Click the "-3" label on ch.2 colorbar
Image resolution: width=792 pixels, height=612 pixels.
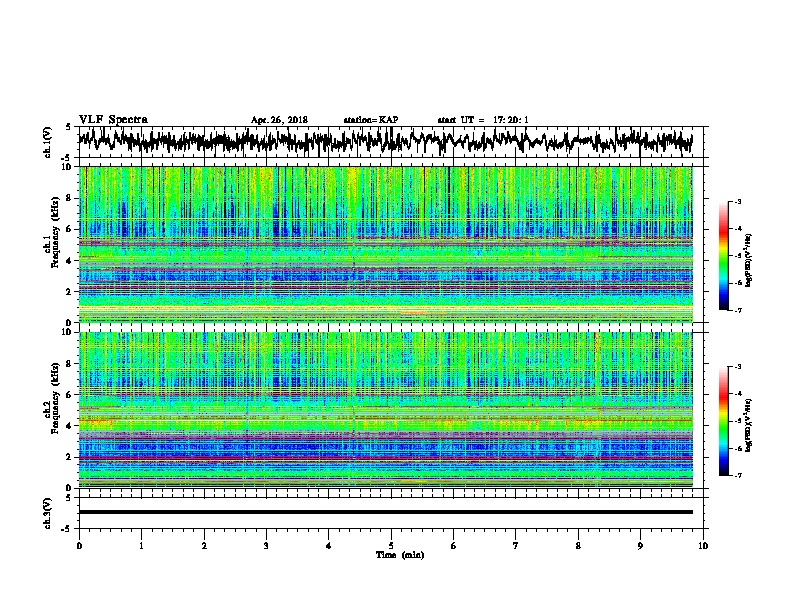[x=737, y=367]
